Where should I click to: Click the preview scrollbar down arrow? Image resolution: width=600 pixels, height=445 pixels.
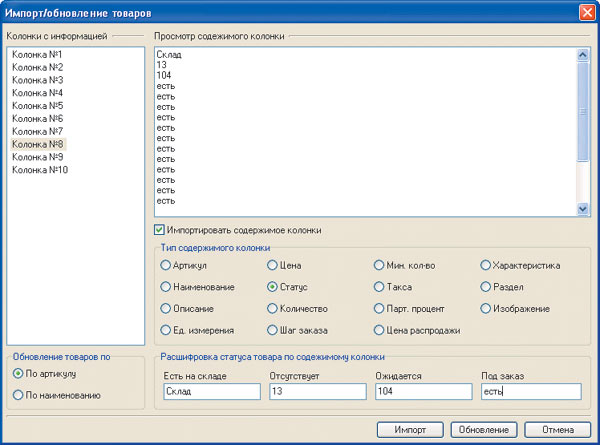[582, 209]
